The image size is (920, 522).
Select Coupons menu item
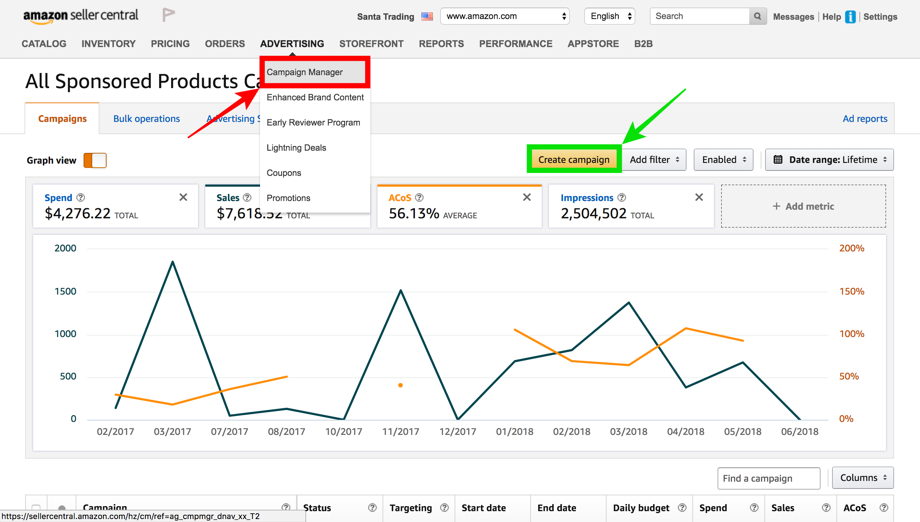(x=315, y=173)
